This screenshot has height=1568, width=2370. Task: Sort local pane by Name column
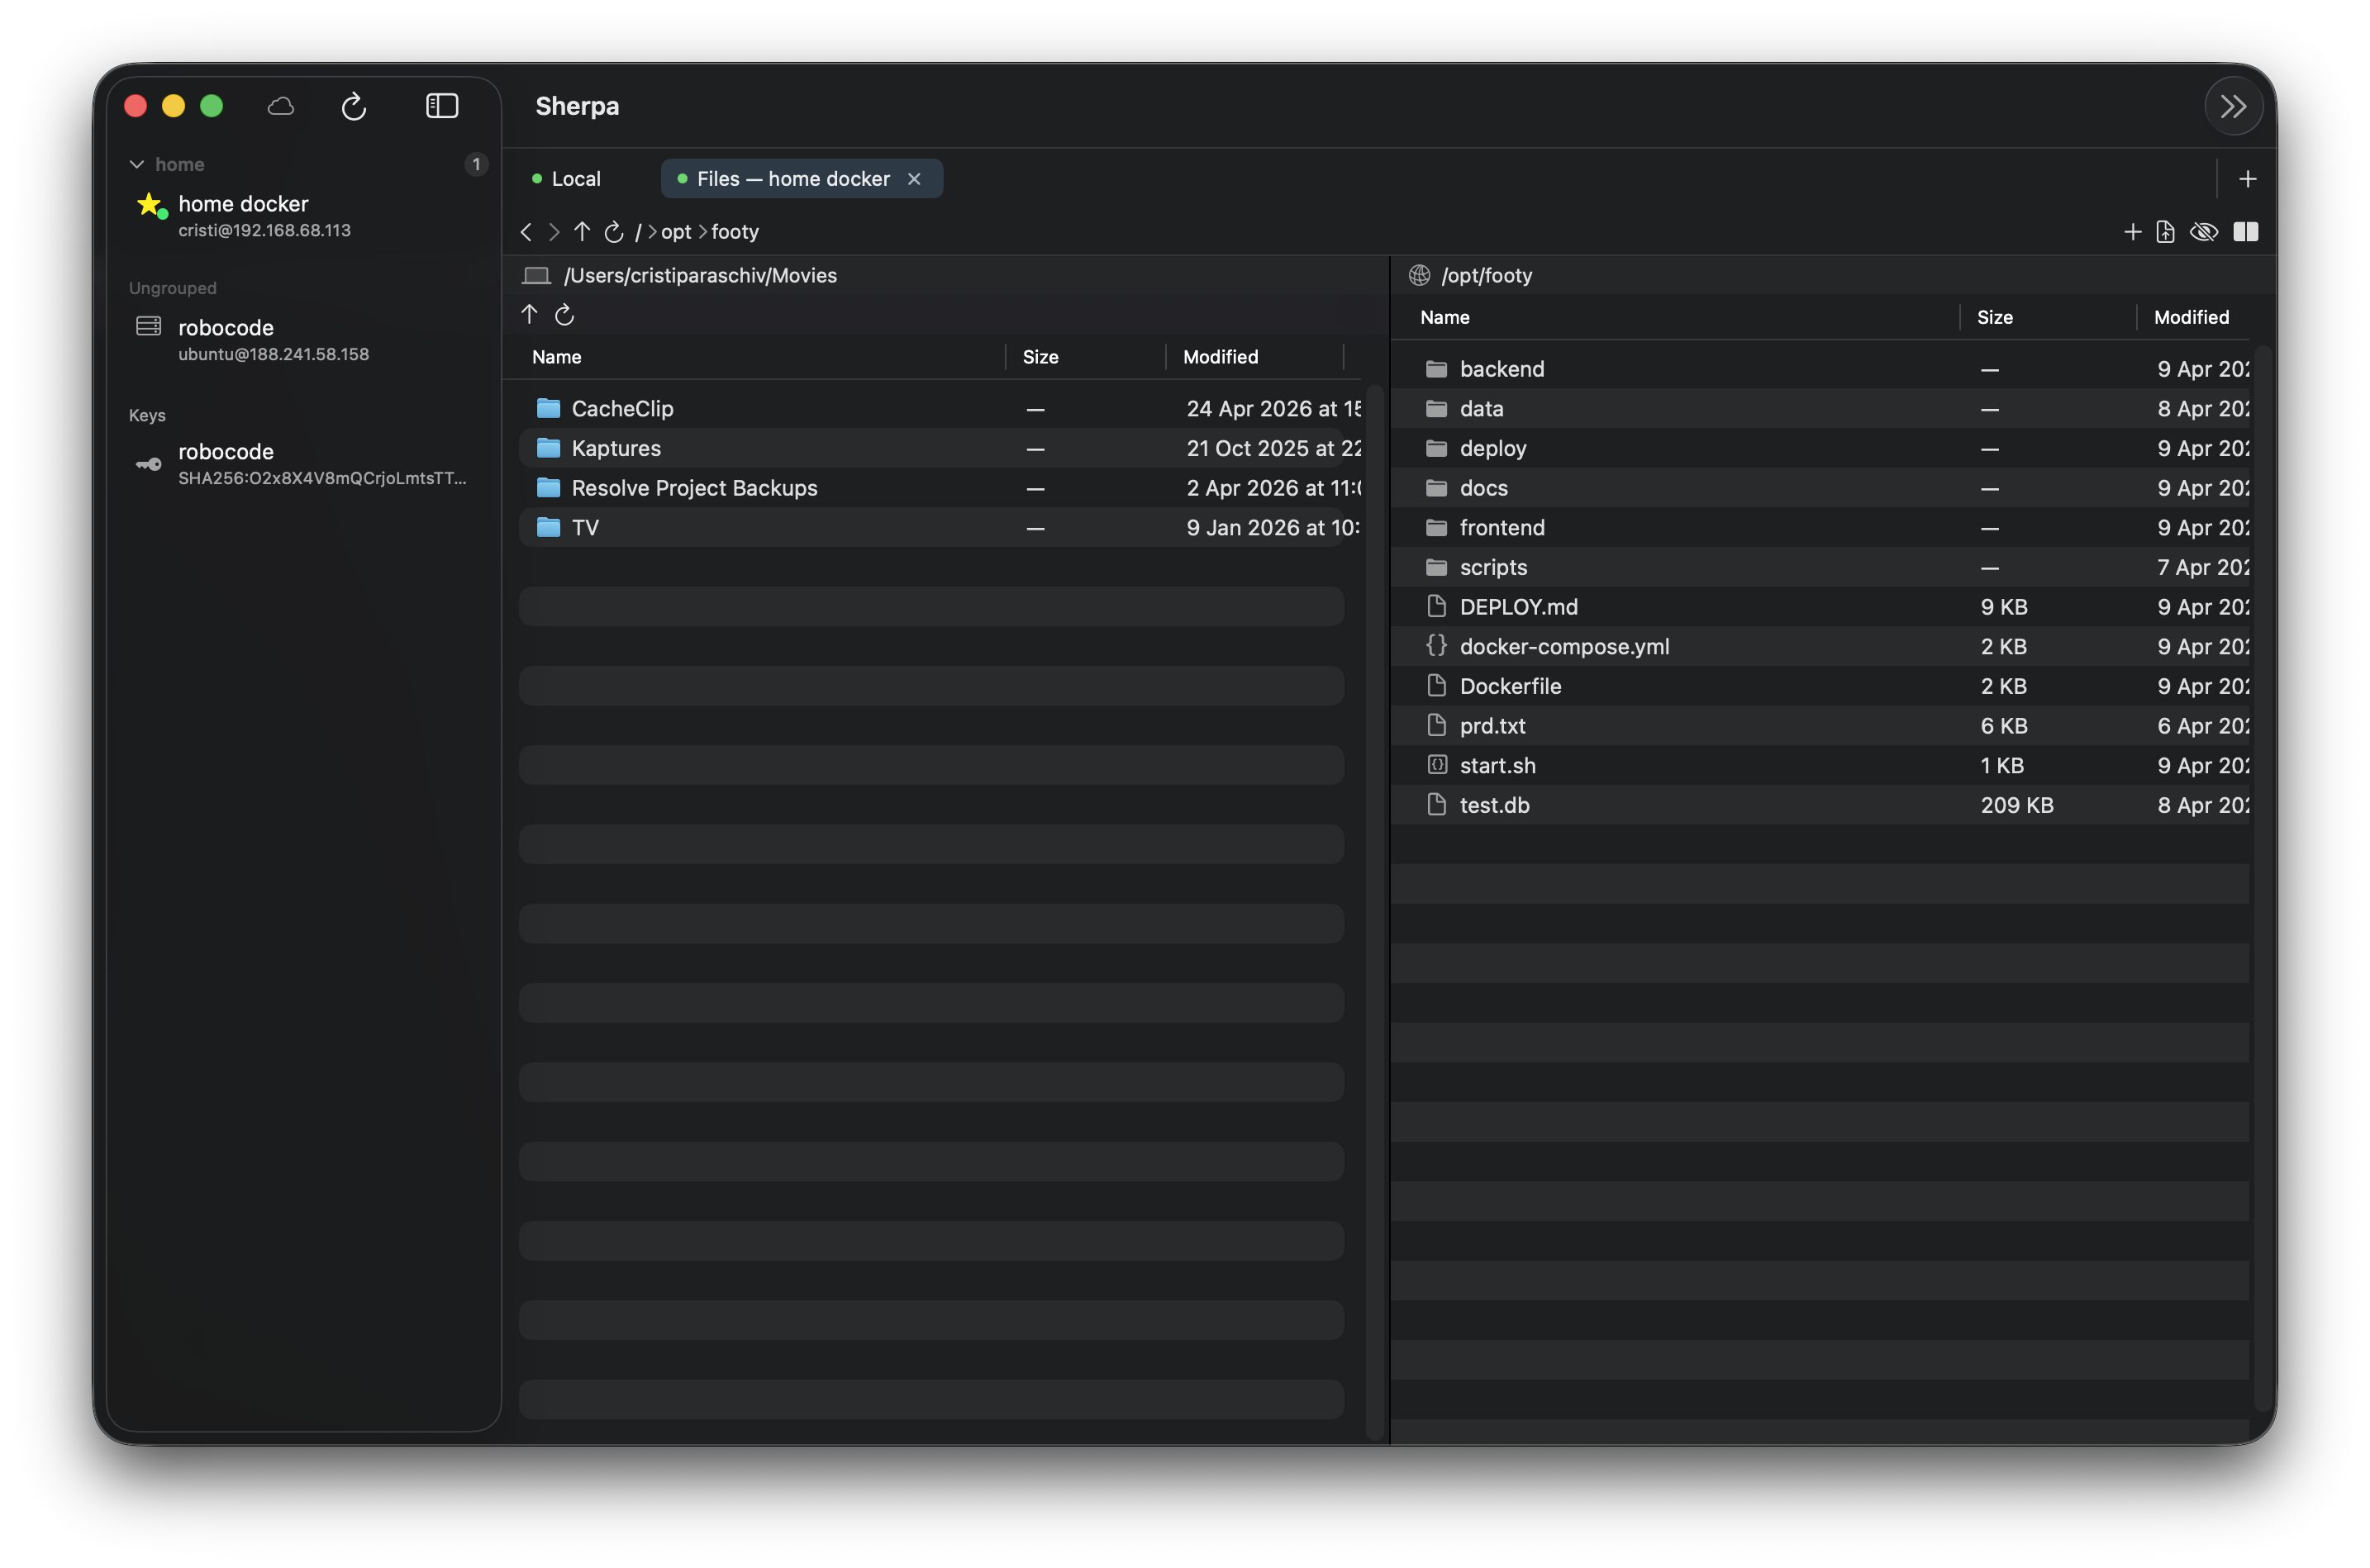pos(556,357)
